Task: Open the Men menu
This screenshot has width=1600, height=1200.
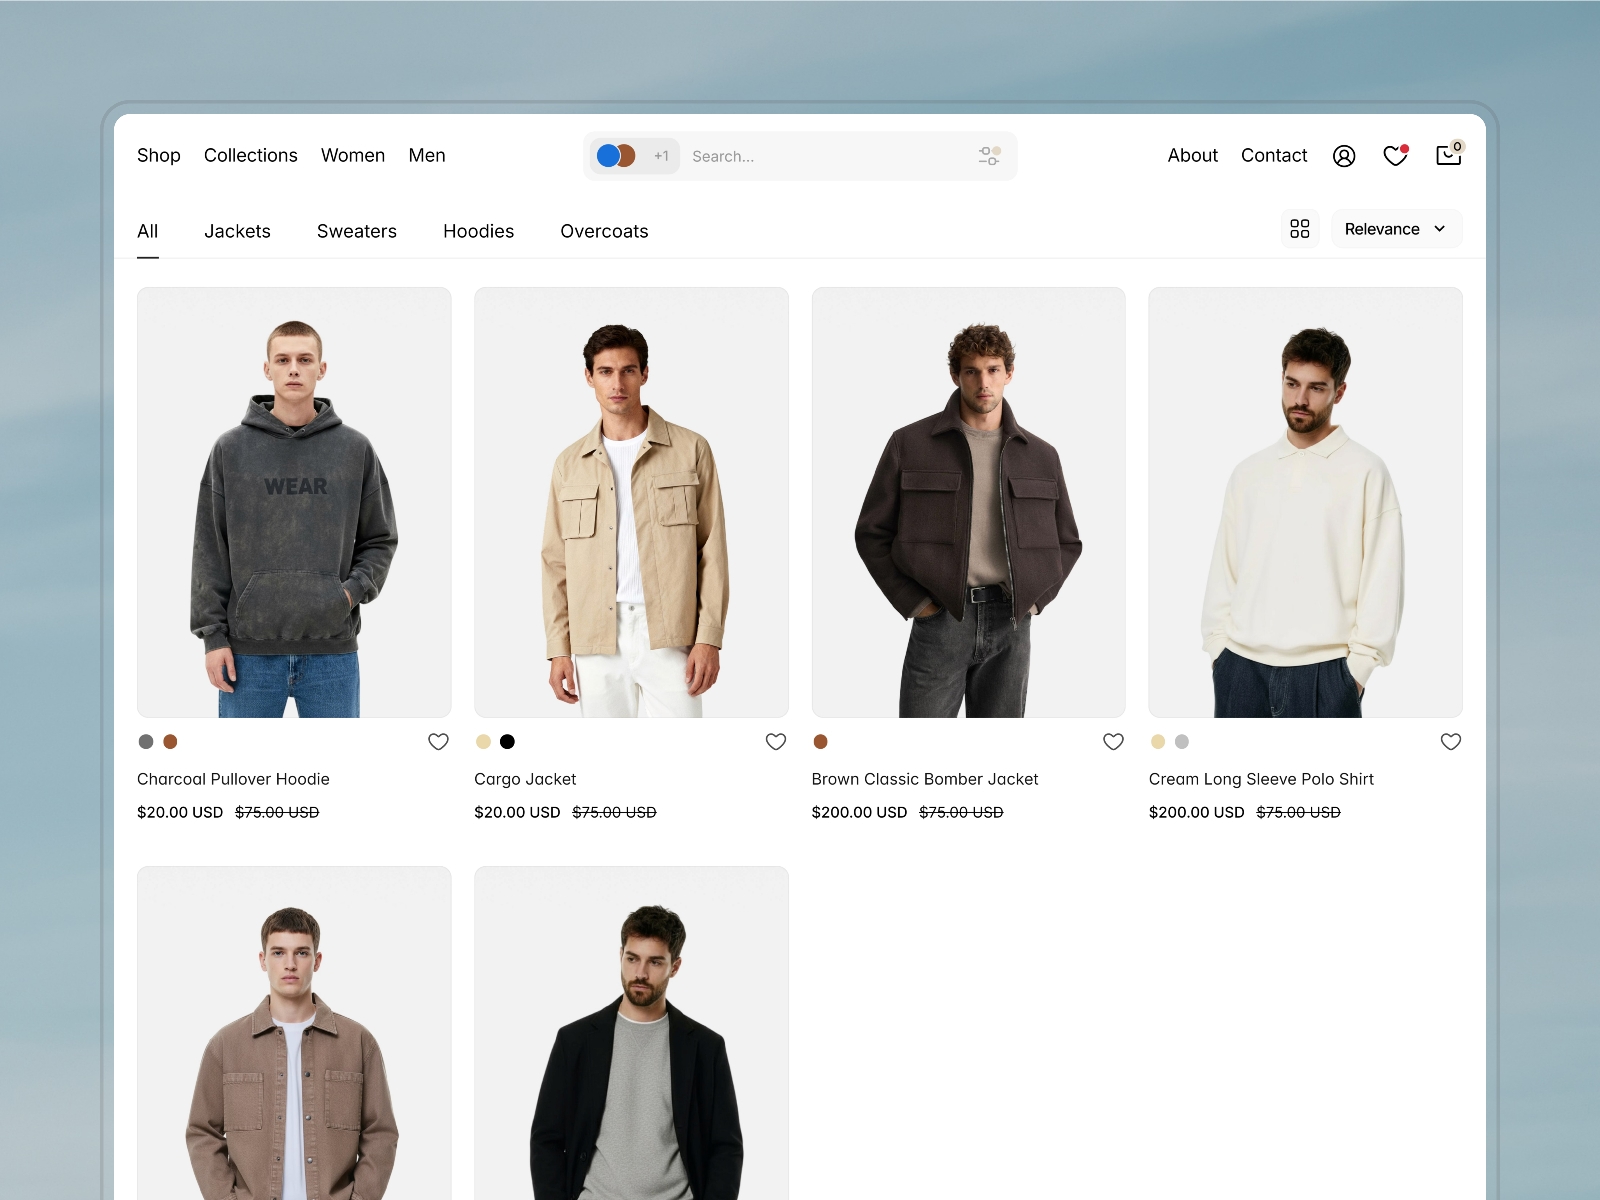Action: tap(427, 155)
